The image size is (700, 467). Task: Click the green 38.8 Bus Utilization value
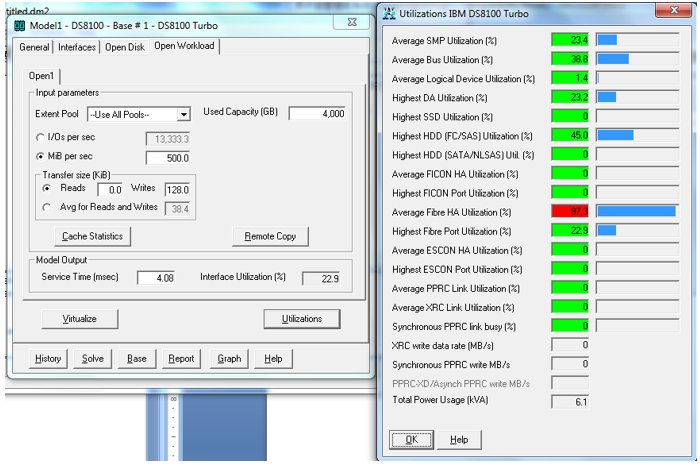570,59
